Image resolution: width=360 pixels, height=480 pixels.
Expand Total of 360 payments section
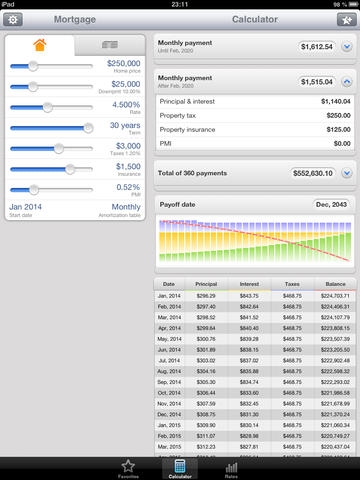tap(347, 173)
